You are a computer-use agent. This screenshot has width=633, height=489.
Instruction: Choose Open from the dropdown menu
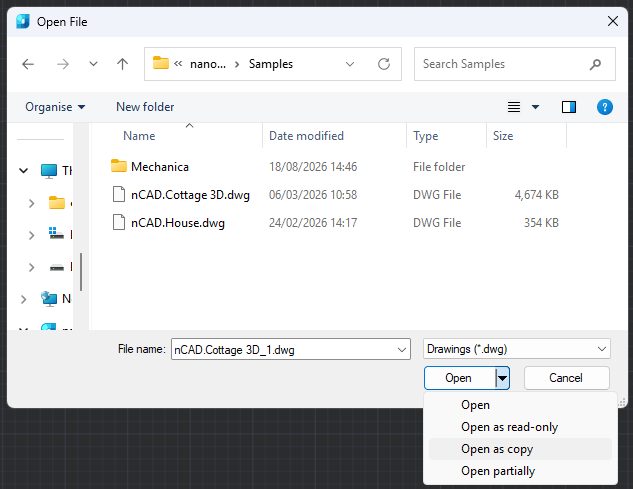[x=520, y=405]
